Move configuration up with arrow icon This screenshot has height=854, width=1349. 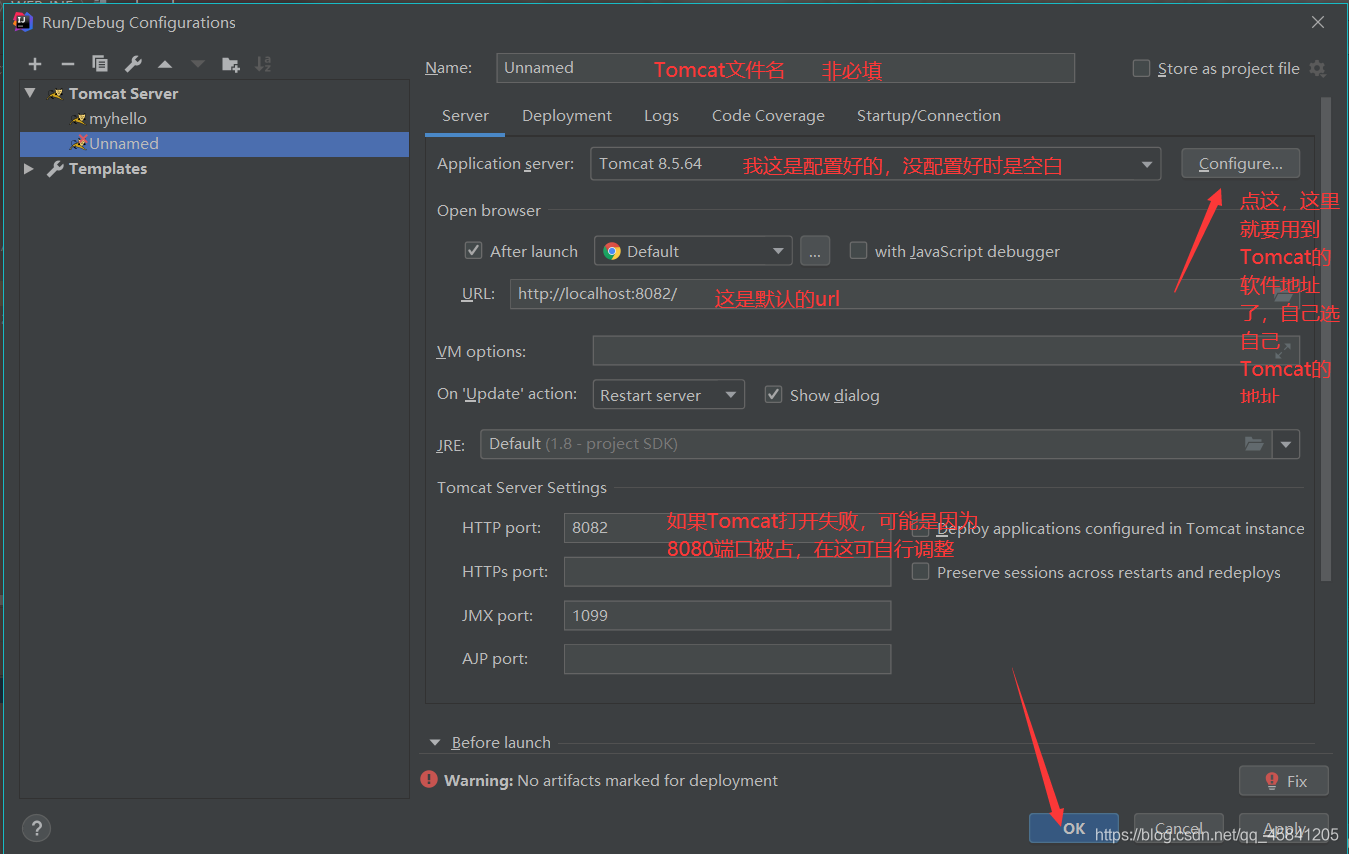click(x=165, y=64)
